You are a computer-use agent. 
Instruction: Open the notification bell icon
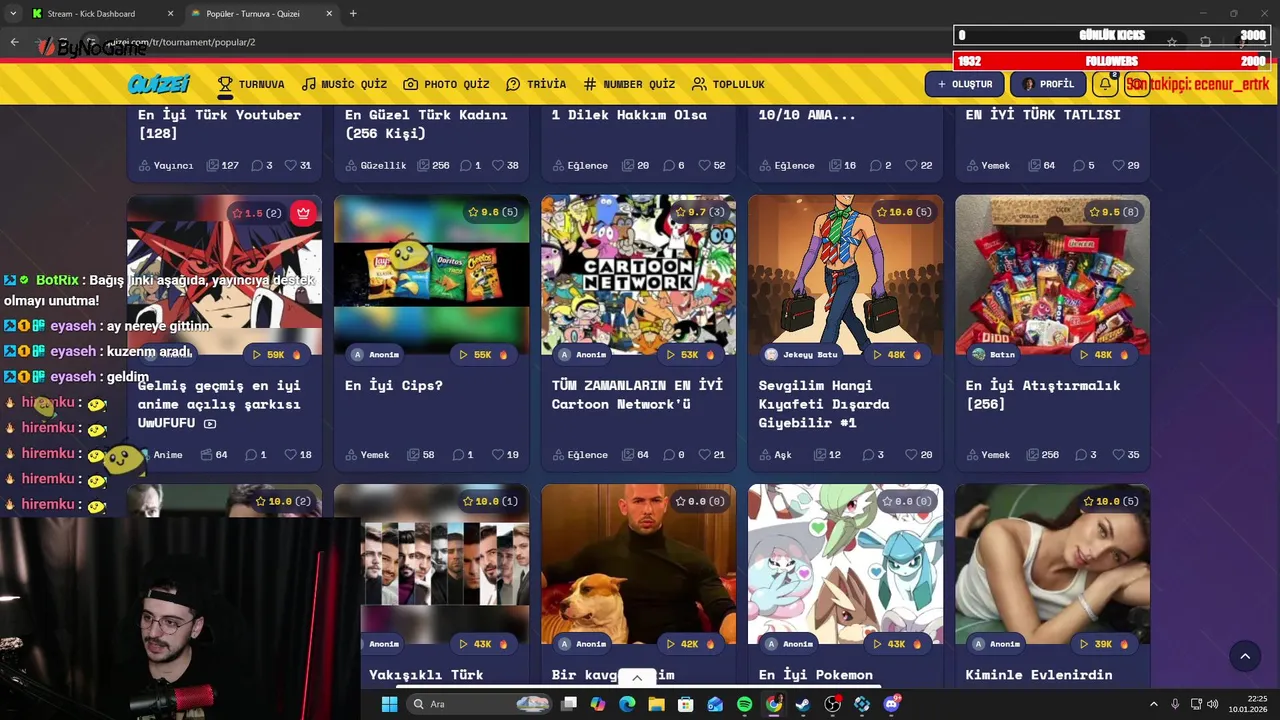tap(1105, 84)
